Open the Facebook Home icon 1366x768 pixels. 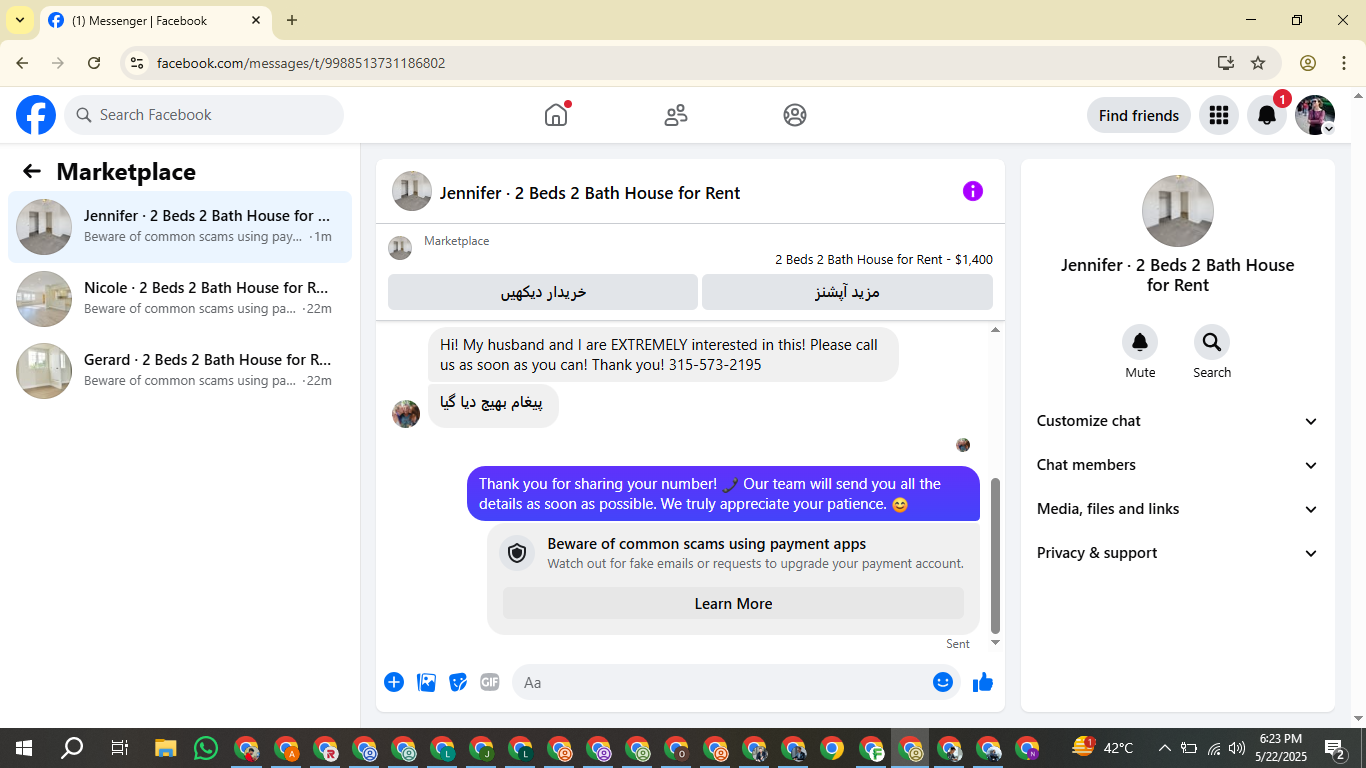coord(556,115)
